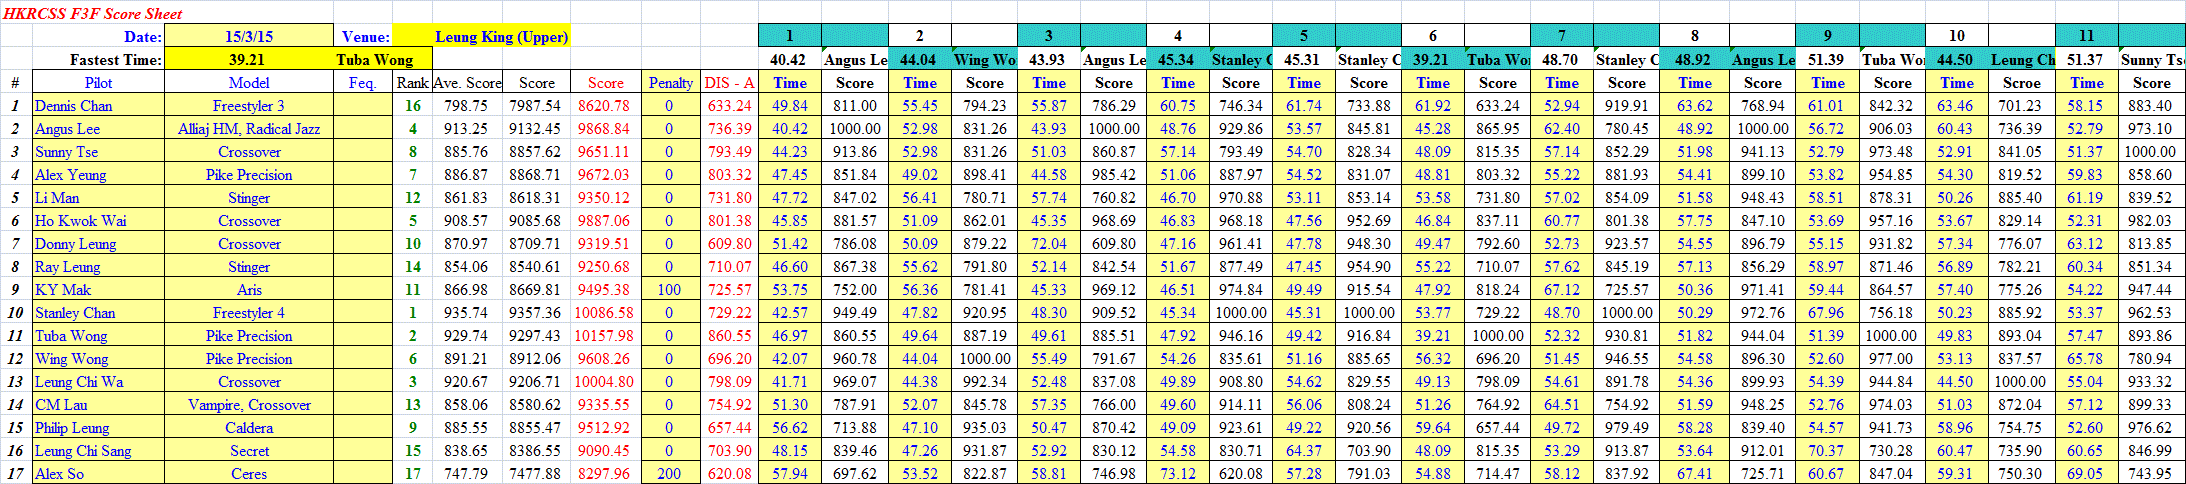Click the HKRCSS F3F Score Sheet title
The image size is (2186, 484).
point(93,13)
